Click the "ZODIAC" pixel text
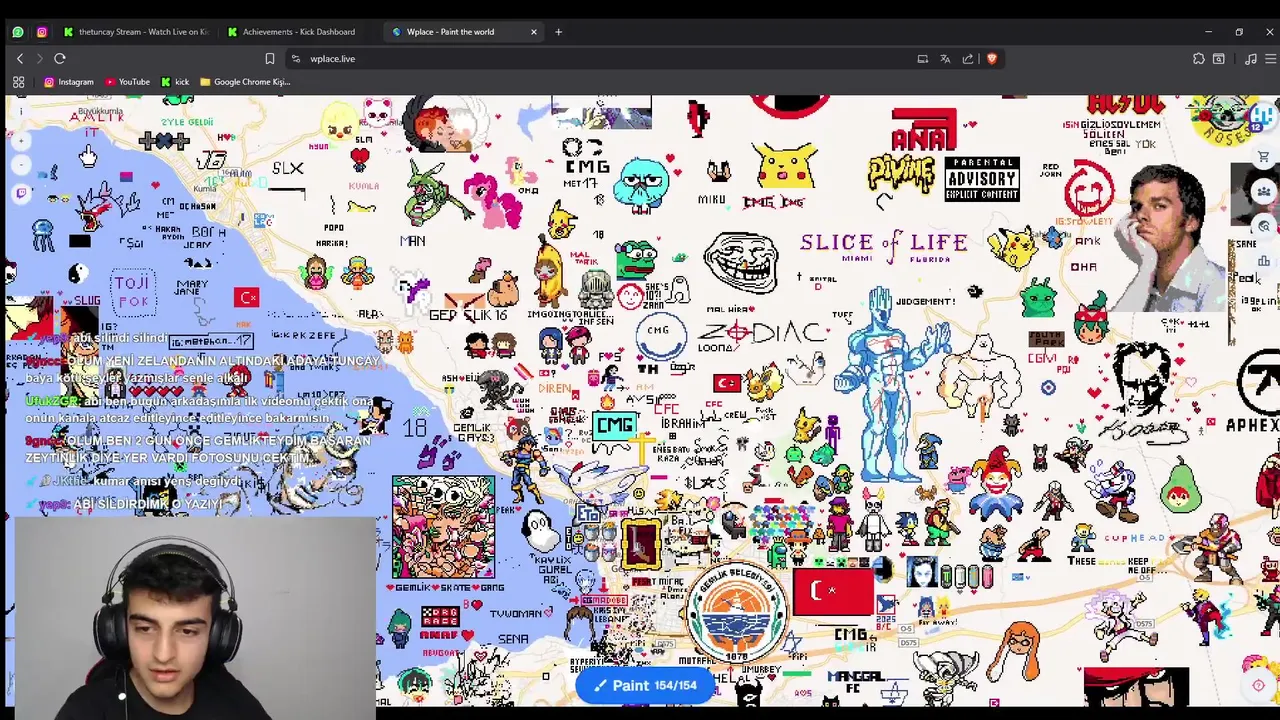Image resolution: width=1280 pixels, height=720 pixels. click(x=762, y=333)
